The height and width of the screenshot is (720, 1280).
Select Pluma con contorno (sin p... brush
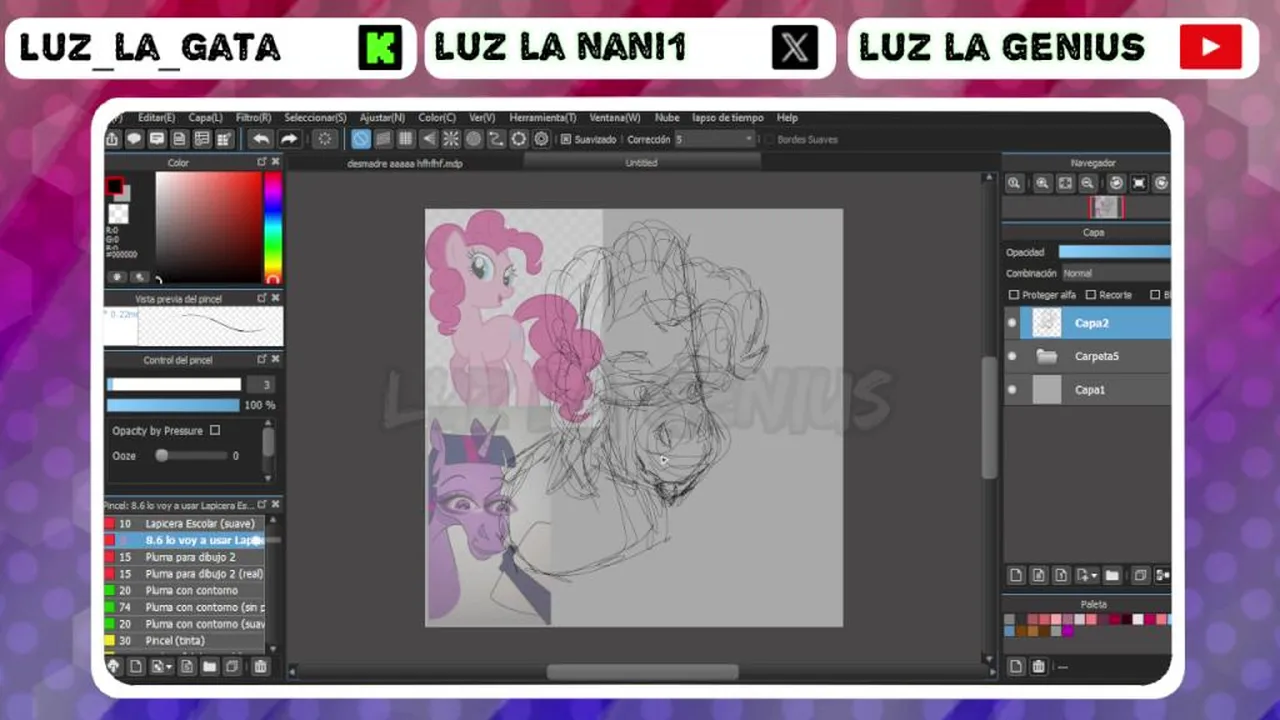coord(184,607)
